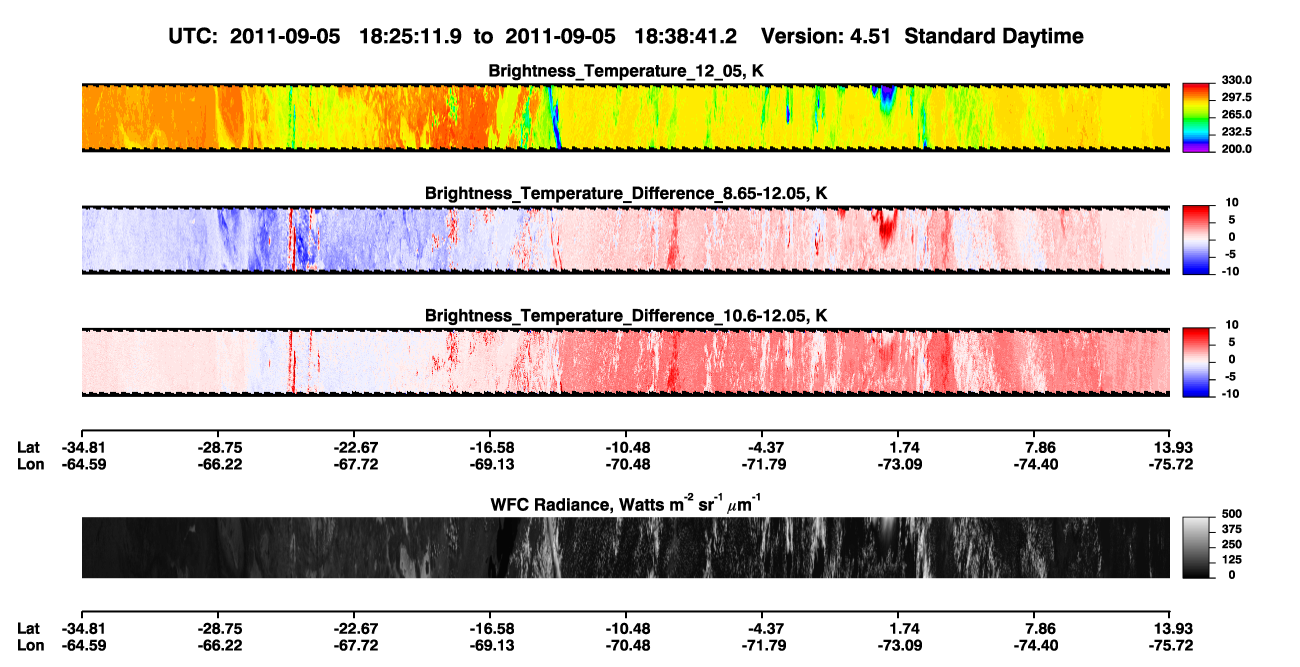Click the 'Brightness_Temperature_Difference_10.6-12.05, K' title
This screenshot has width=1300, height=667.
(626, 316)
